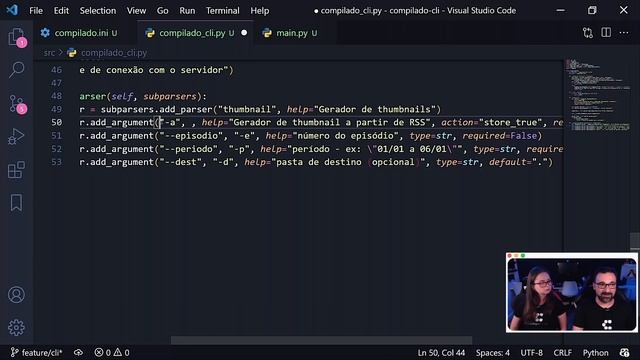Click the "--dest" argument string
Viewport: 640px width, 360px height.
pos(183,162)
